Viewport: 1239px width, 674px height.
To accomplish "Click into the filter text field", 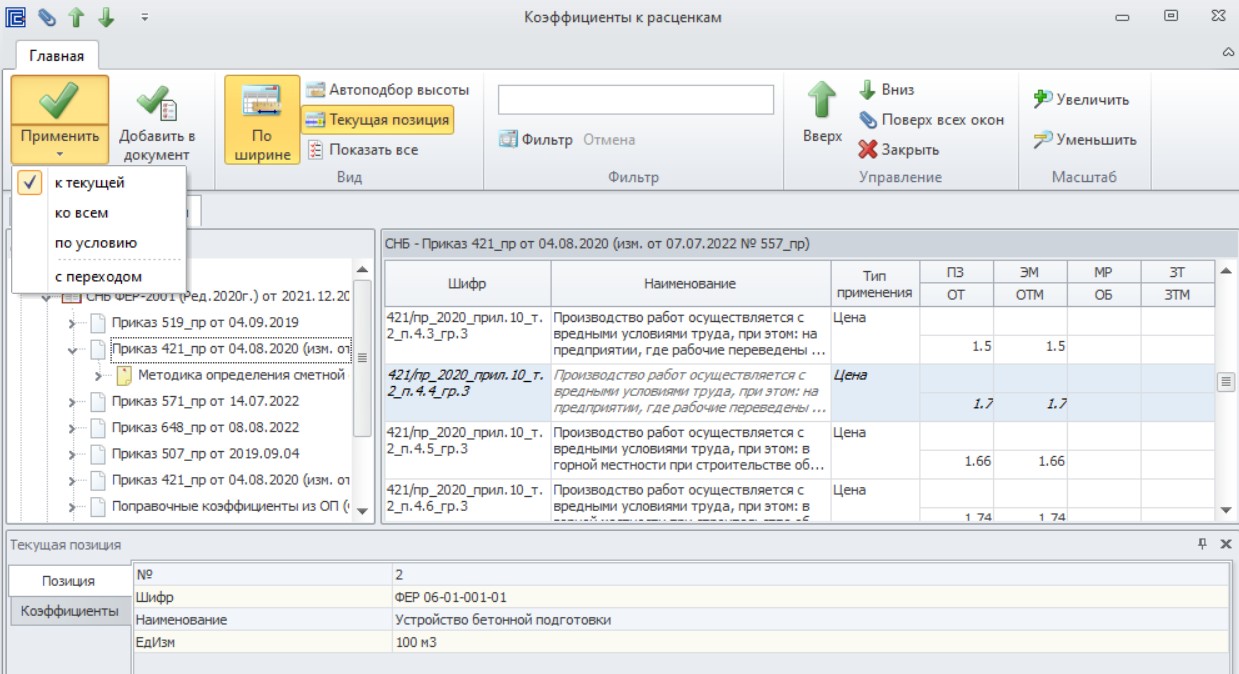I will pos(636,100).
